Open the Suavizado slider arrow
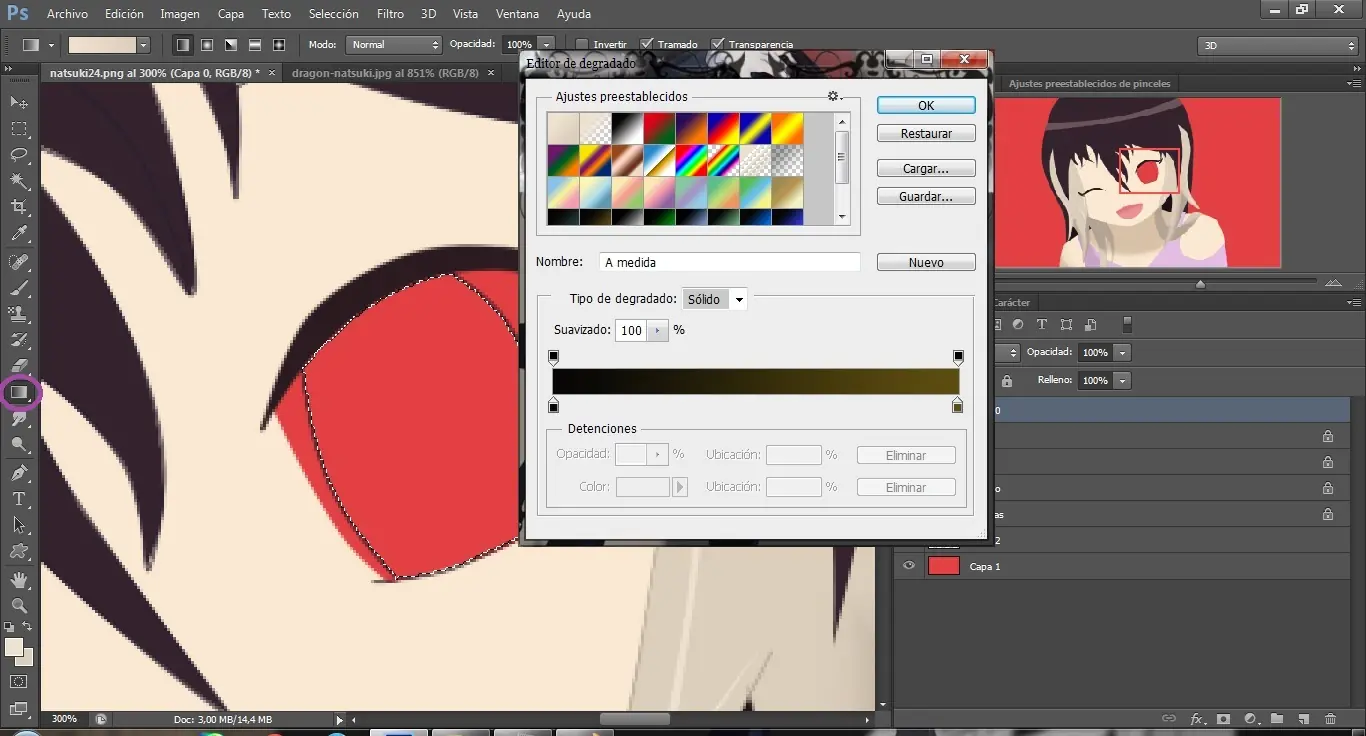This screenshot has height=736, width=1366. tap(657, 330)
